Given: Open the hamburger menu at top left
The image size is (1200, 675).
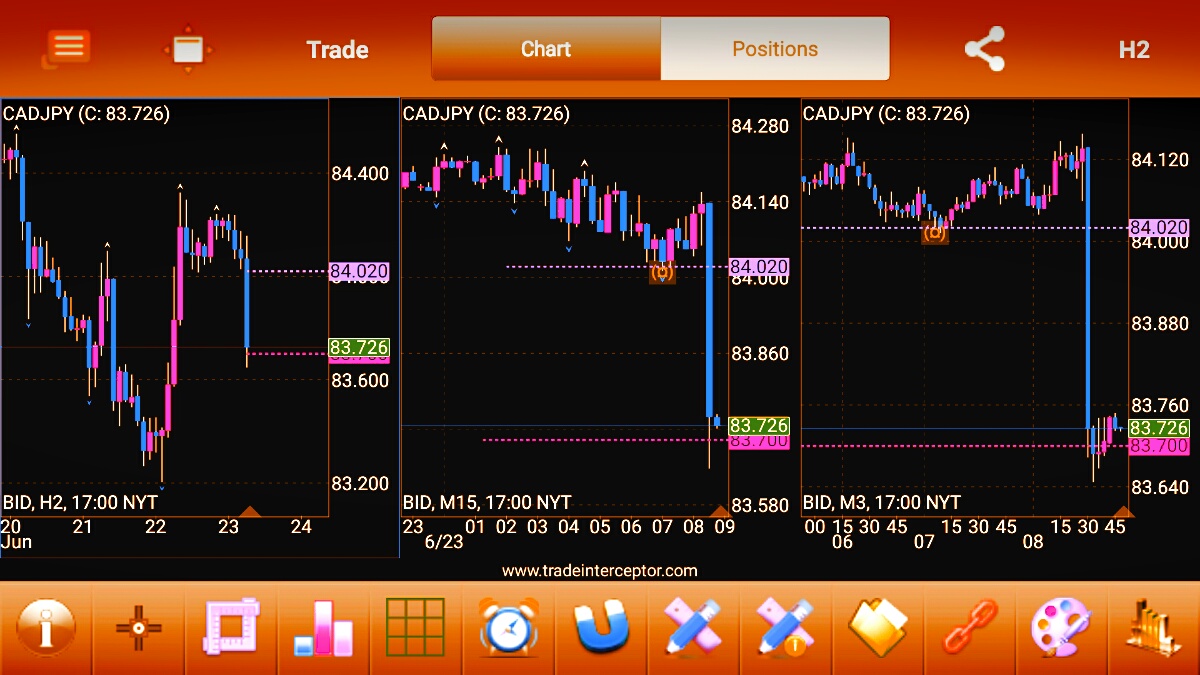Looking at the screenshot, I should coord(67,48).
